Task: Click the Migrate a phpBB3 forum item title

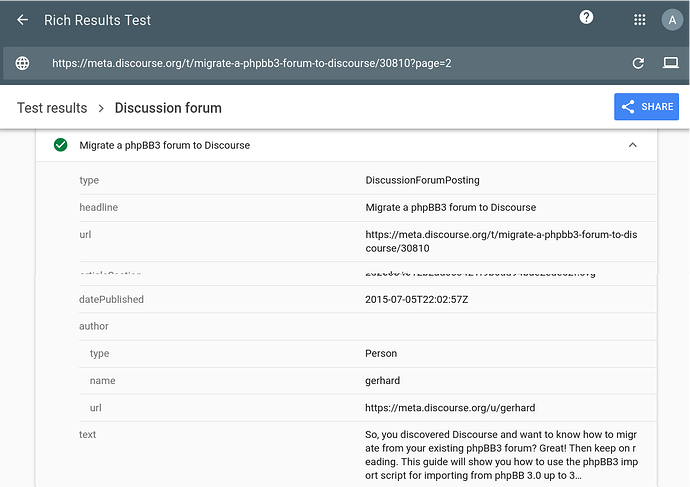Action: [165, 145]
